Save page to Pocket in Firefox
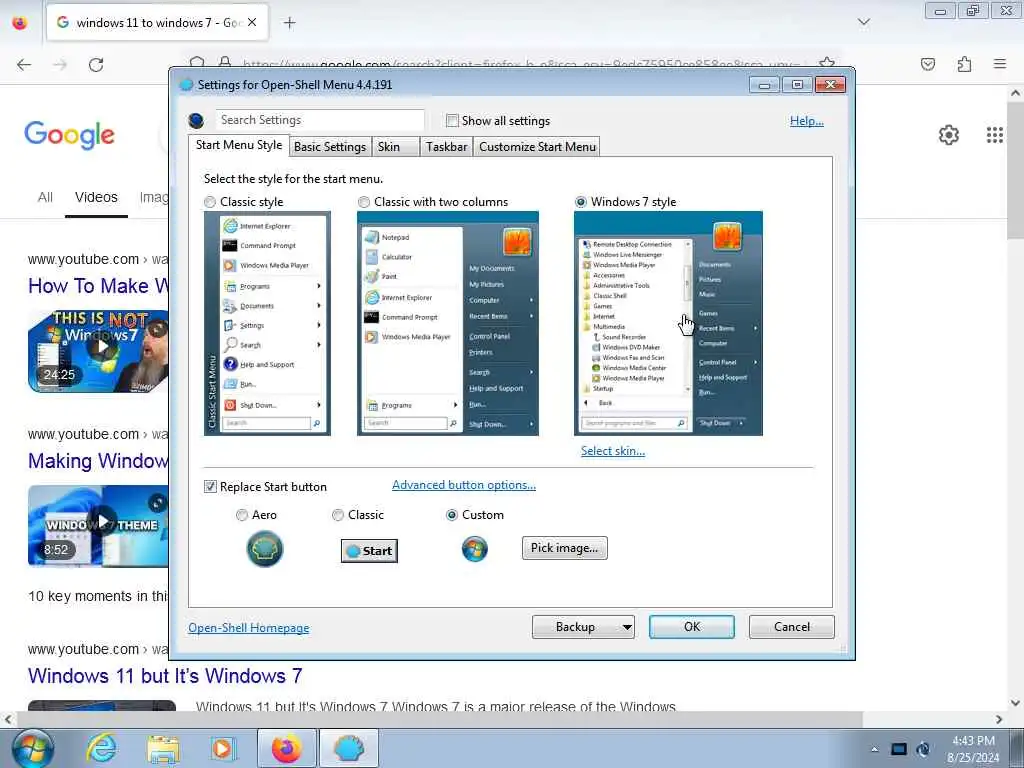The width and height of the screenshot is (1024, 768). pyautogui.click(x=928, y=64)
